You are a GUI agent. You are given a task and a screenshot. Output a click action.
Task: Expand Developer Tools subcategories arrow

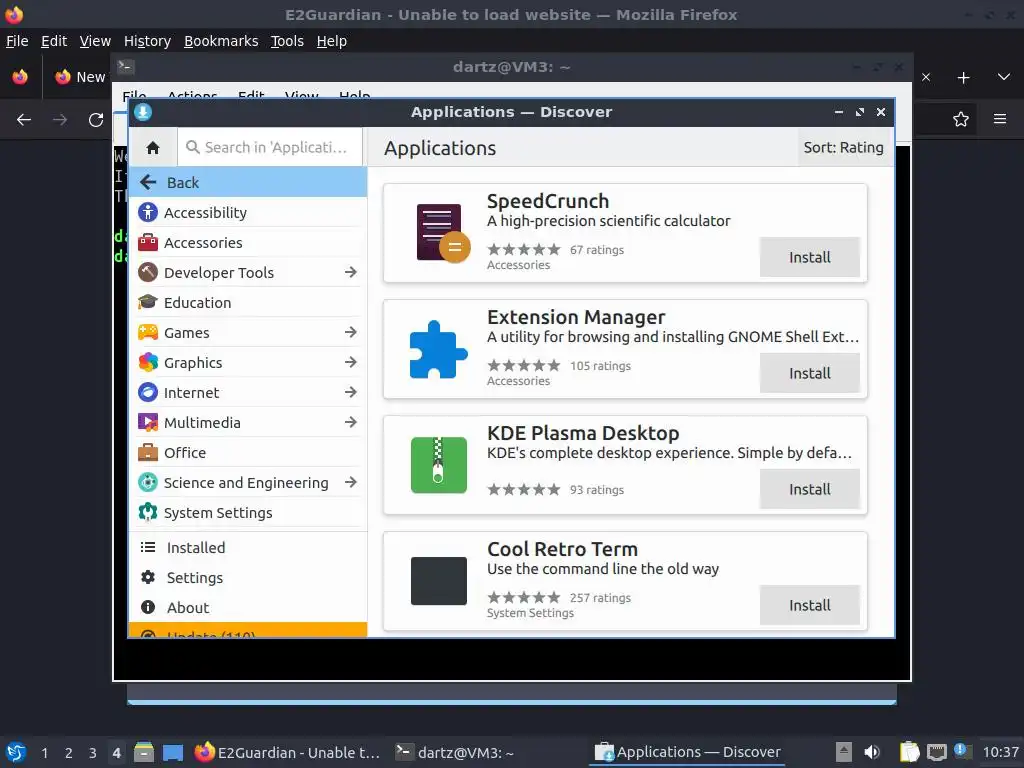(x=351, y=272)
